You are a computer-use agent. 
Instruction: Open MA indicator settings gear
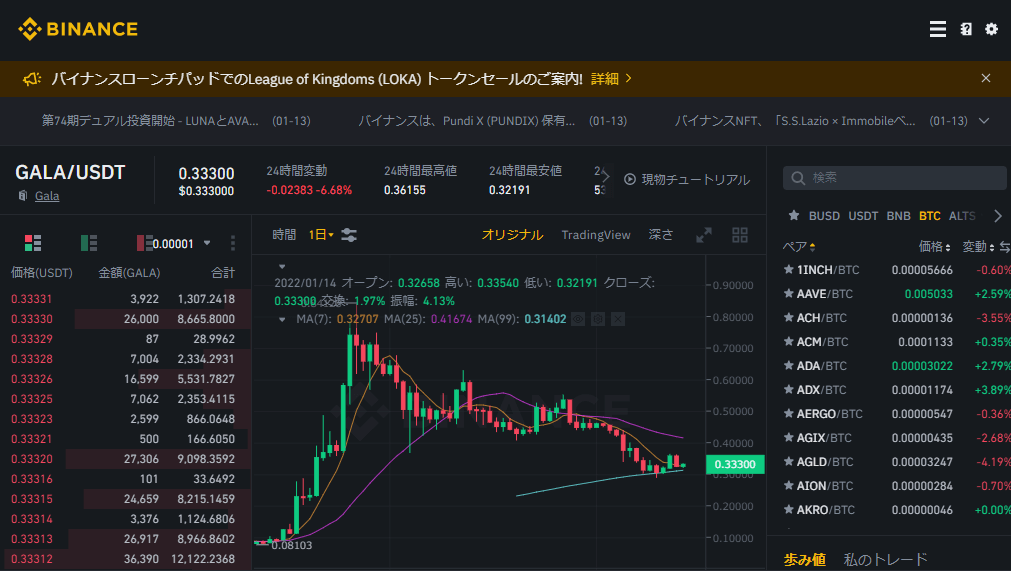coord(598,319)
